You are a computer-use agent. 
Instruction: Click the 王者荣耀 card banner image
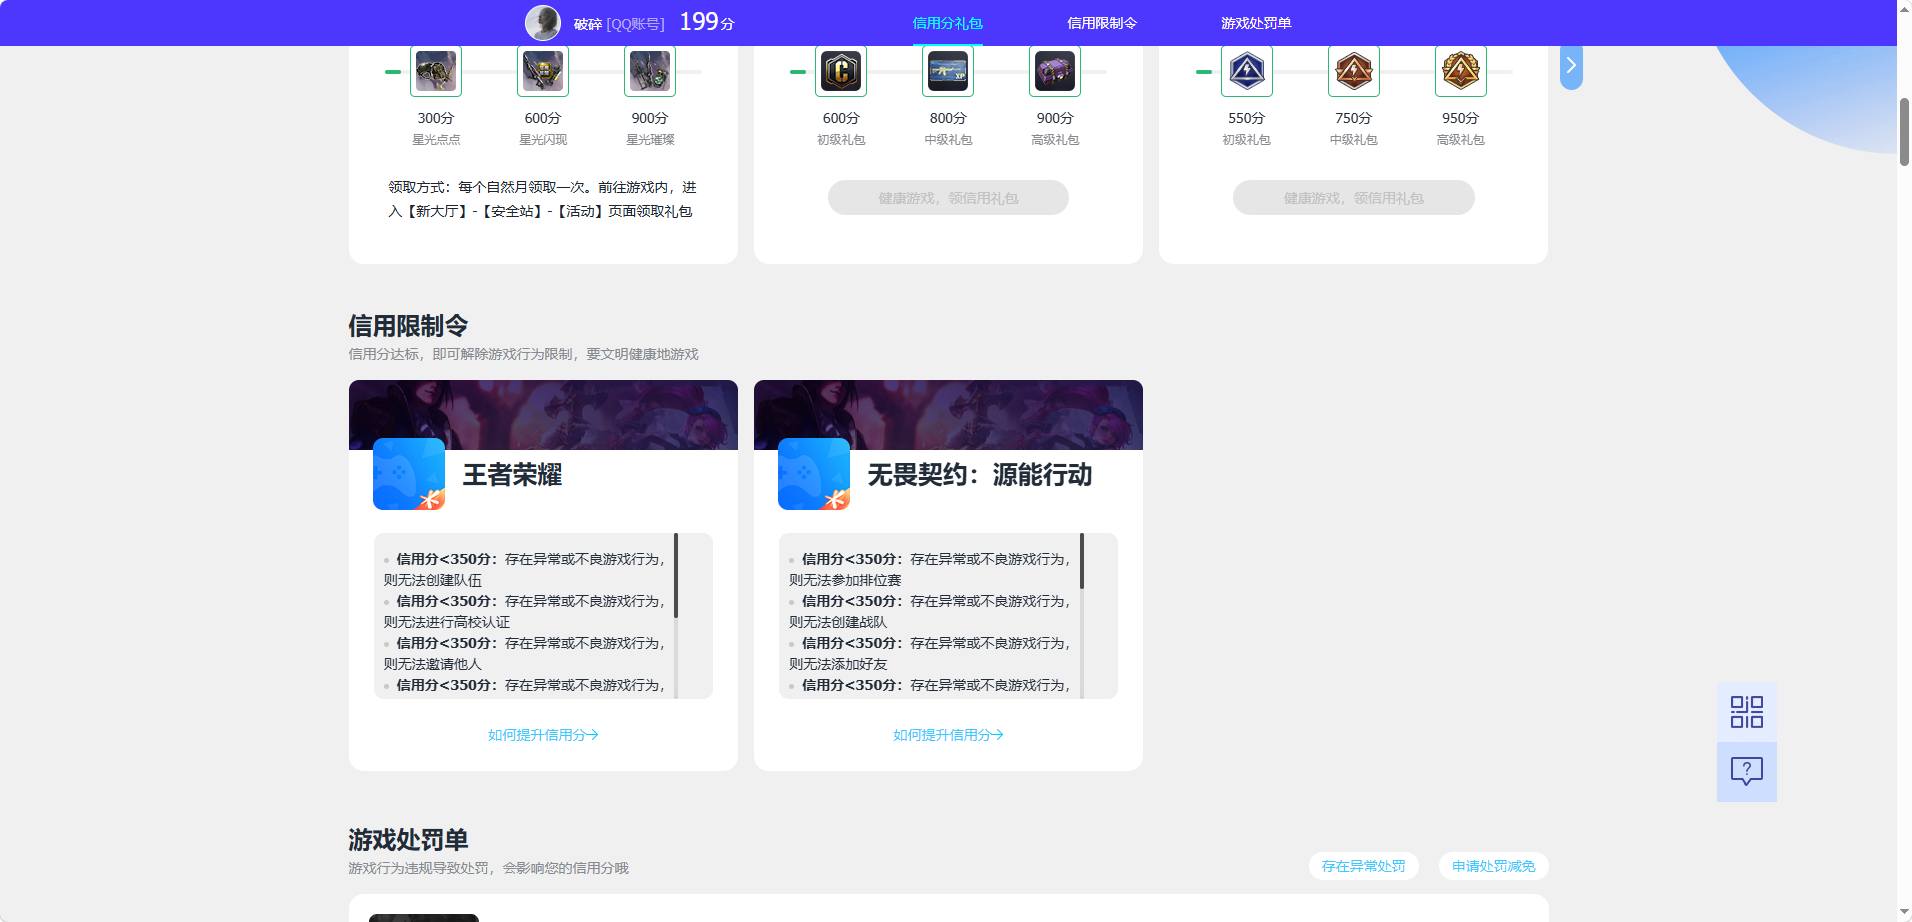tap(543, 415)
